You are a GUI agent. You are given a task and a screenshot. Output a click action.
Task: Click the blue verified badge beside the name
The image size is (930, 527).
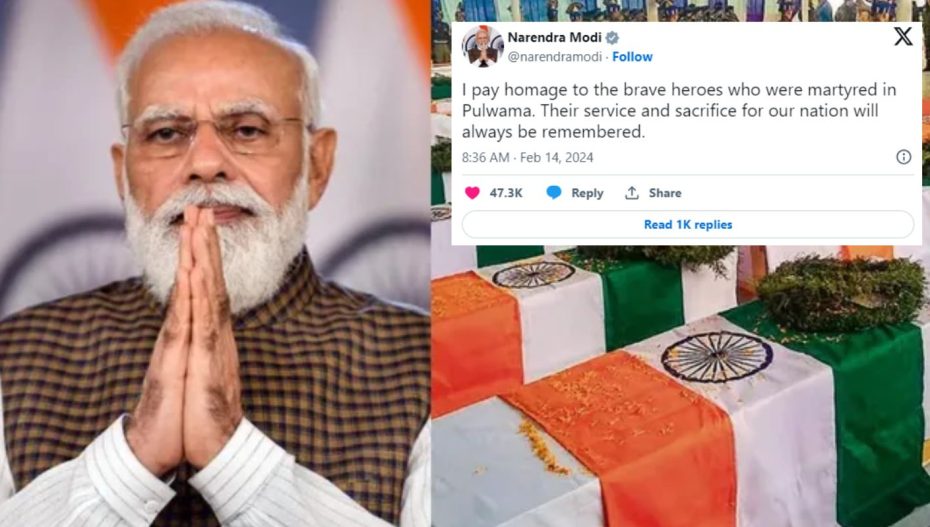pyautogui.click(x=613, y=38)
